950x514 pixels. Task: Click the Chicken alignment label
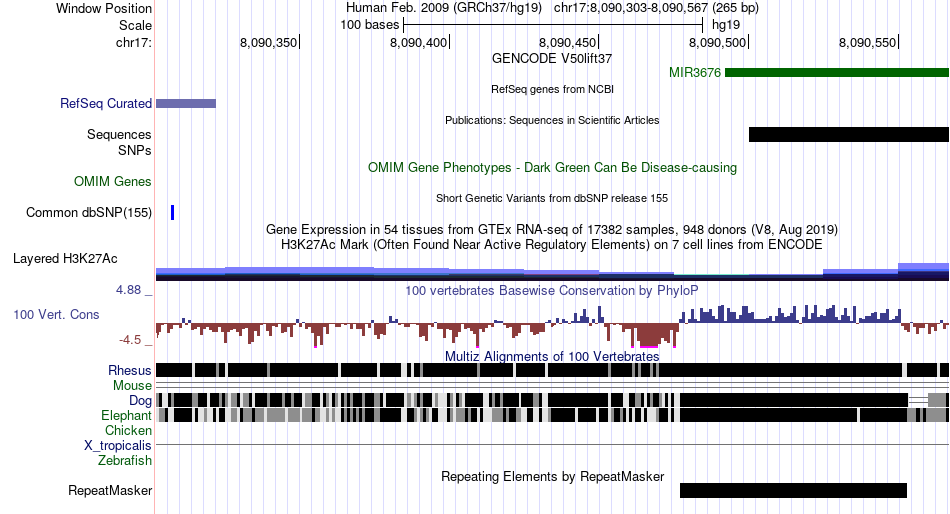(x=128, y=430)
